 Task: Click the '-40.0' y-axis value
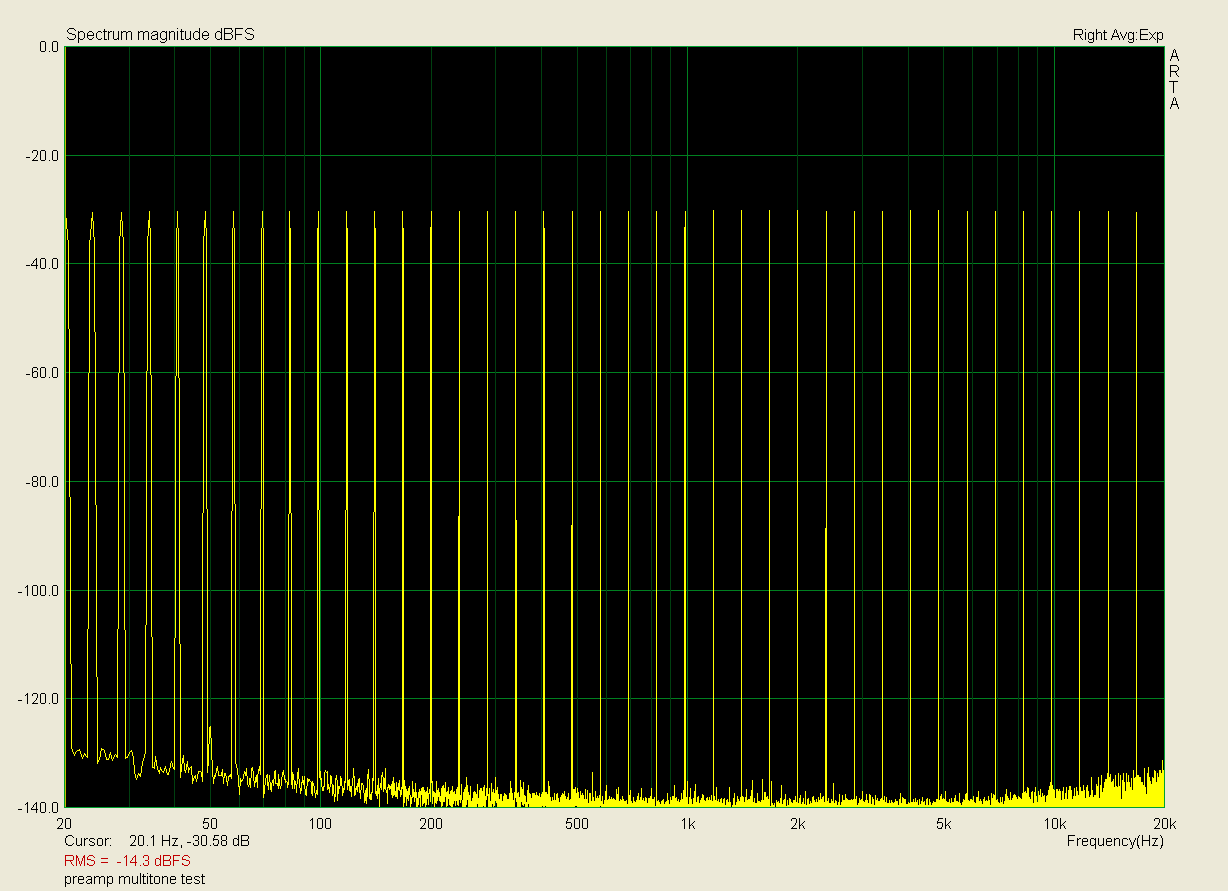click(x=42, y=264)
